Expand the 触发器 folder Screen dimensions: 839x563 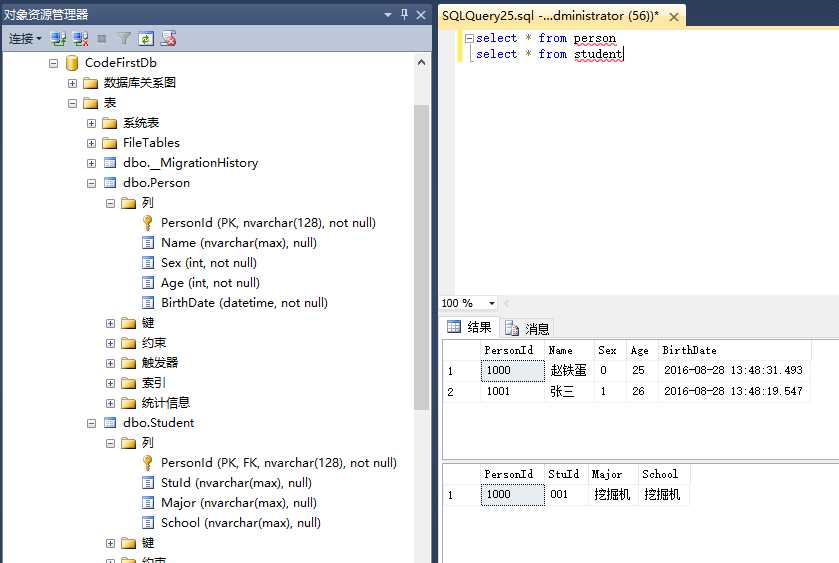tap(110, 363)
